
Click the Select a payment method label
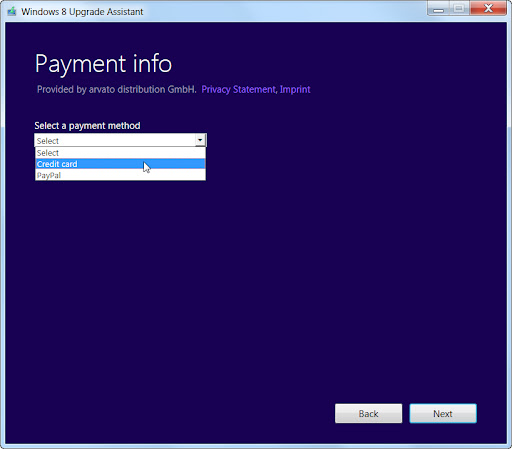click(87, 126)
